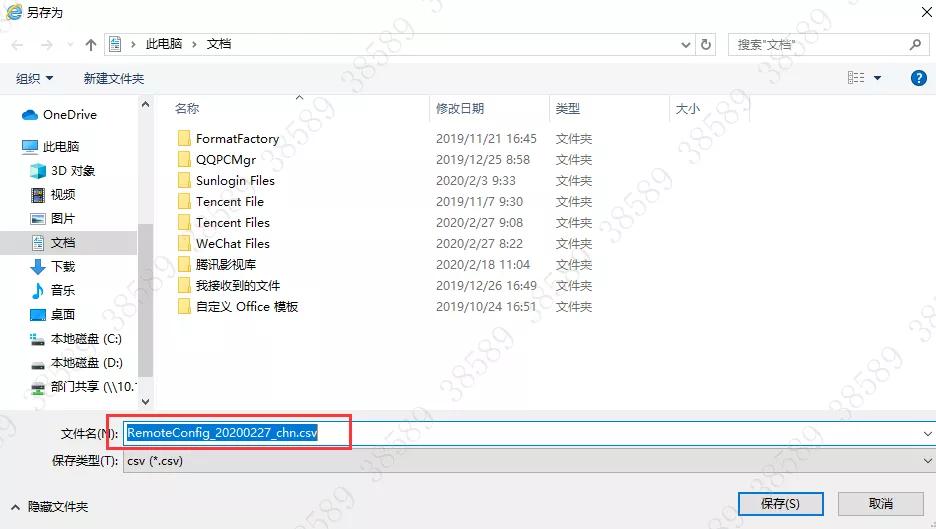936x529 pixels.
Task: Open 本地磁盘 (C:) in sidebar
Action: [76, 339]
